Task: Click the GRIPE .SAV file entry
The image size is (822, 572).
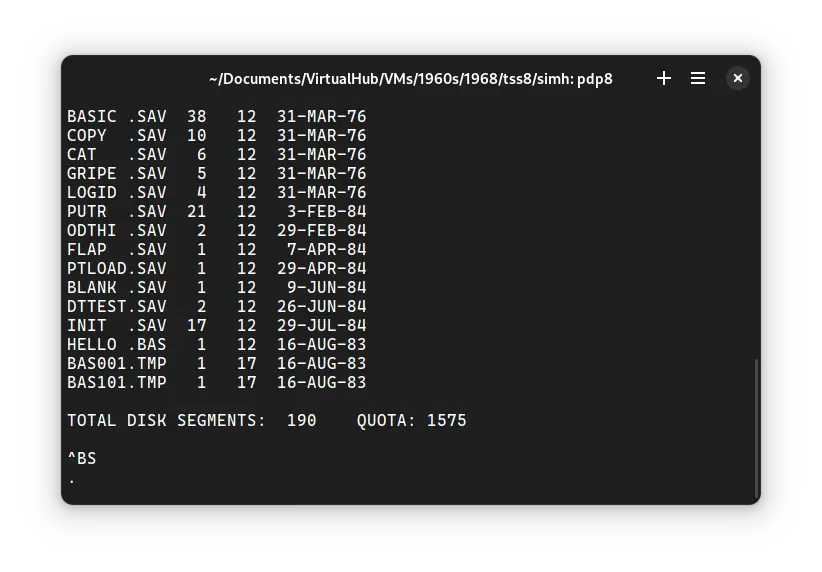Action: [117, 173]
